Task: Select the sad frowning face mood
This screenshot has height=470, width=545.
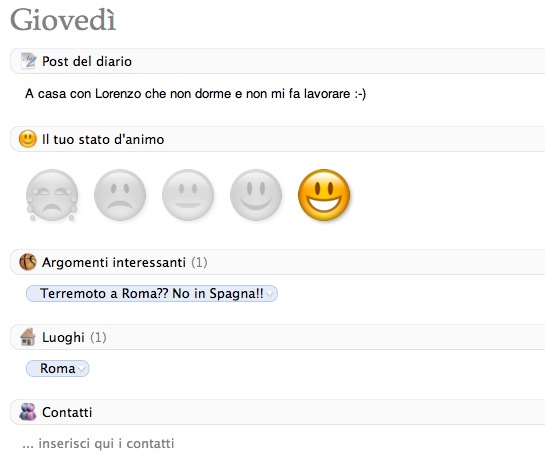Action: pyautogui.click(x=120, y=195)
